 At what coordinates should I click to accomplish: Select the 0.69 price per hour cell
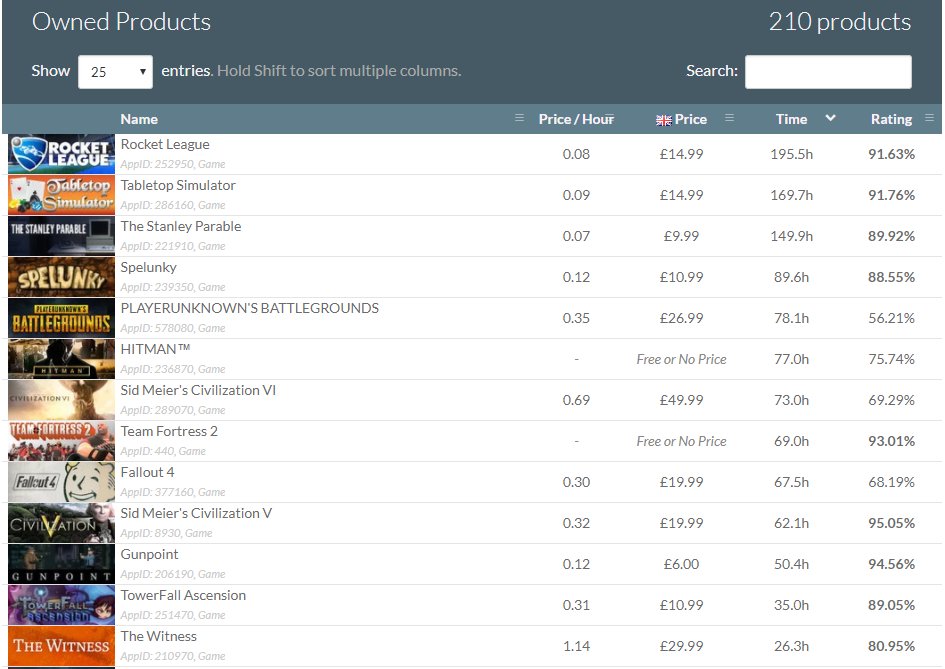(576, 400)
